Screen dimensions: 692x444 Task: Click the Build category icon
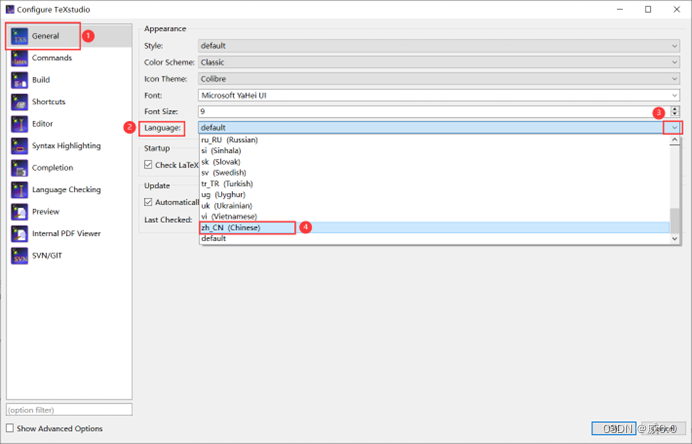point(19,80)
